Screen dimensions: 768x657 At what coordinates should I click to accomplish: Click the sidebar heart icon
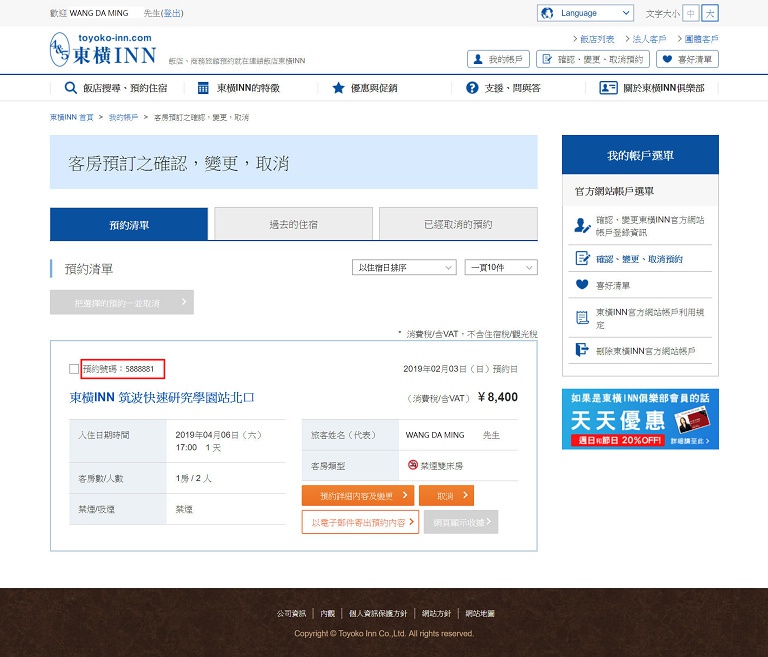tap(582, 284)
